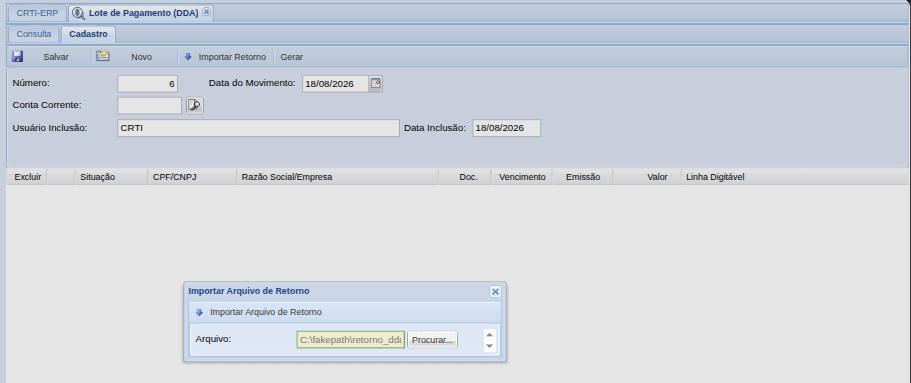
Task: Click the Usuário Inclusão field
Action: click(258, 128)
